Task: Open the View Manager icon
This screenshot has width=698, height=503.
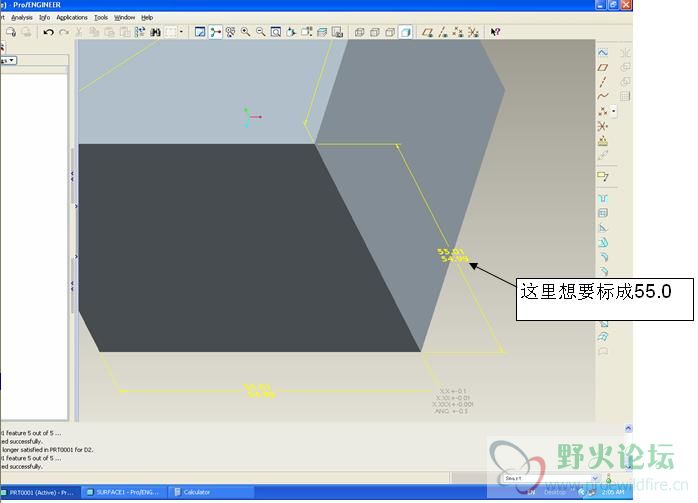Action: tap(337, 32)
